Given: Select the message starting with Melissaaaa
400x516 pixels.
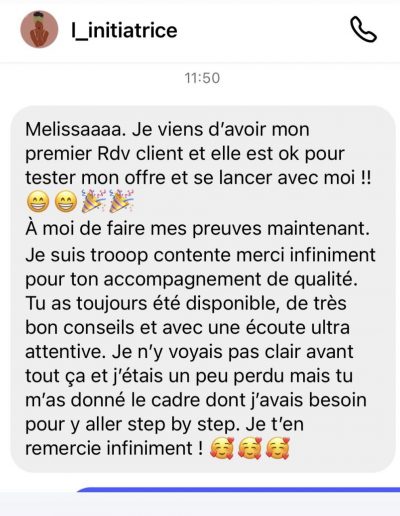Looking at the screenshot, I should tap(203, 289).
